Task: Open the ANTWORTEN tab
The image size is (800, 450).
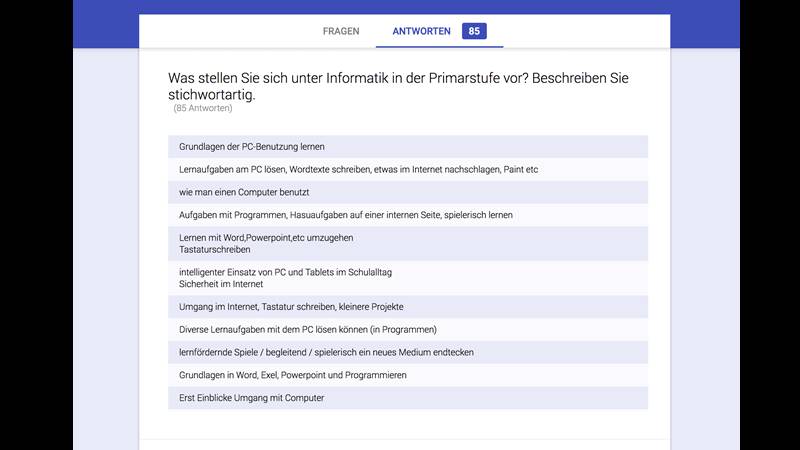Action: (421, 31)
